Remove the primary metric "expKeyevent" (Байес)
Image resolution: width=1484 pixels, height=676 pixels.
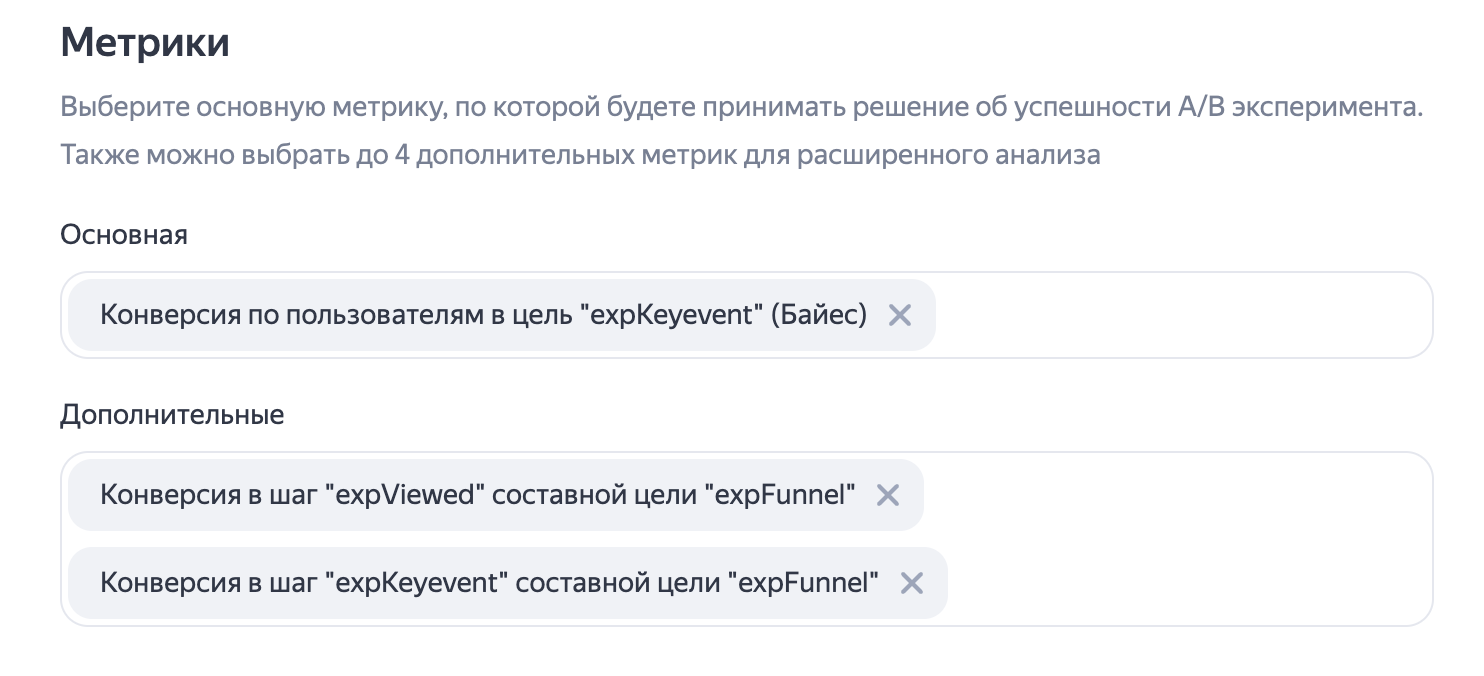coord(899,315)
